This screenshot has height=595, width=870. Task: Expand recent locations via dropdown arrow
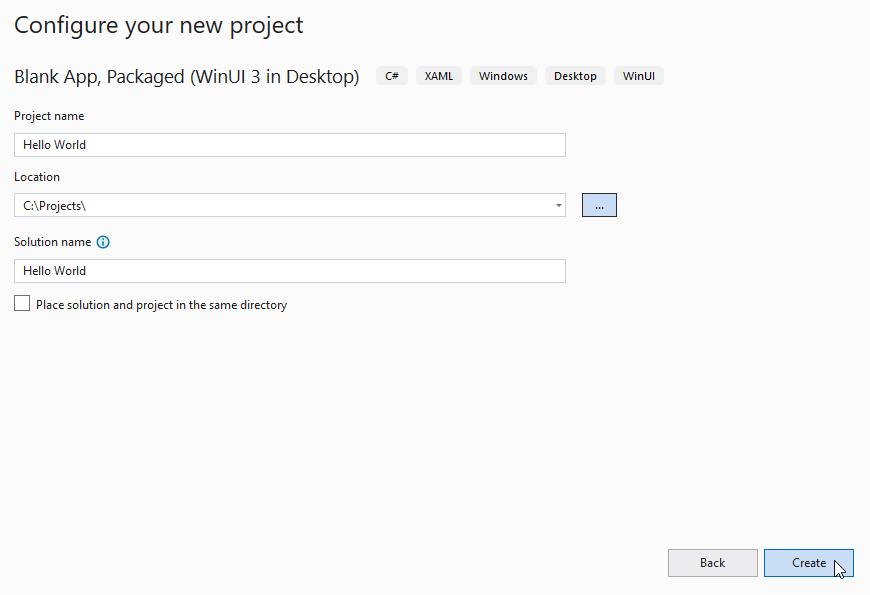[x=557, y=205]
